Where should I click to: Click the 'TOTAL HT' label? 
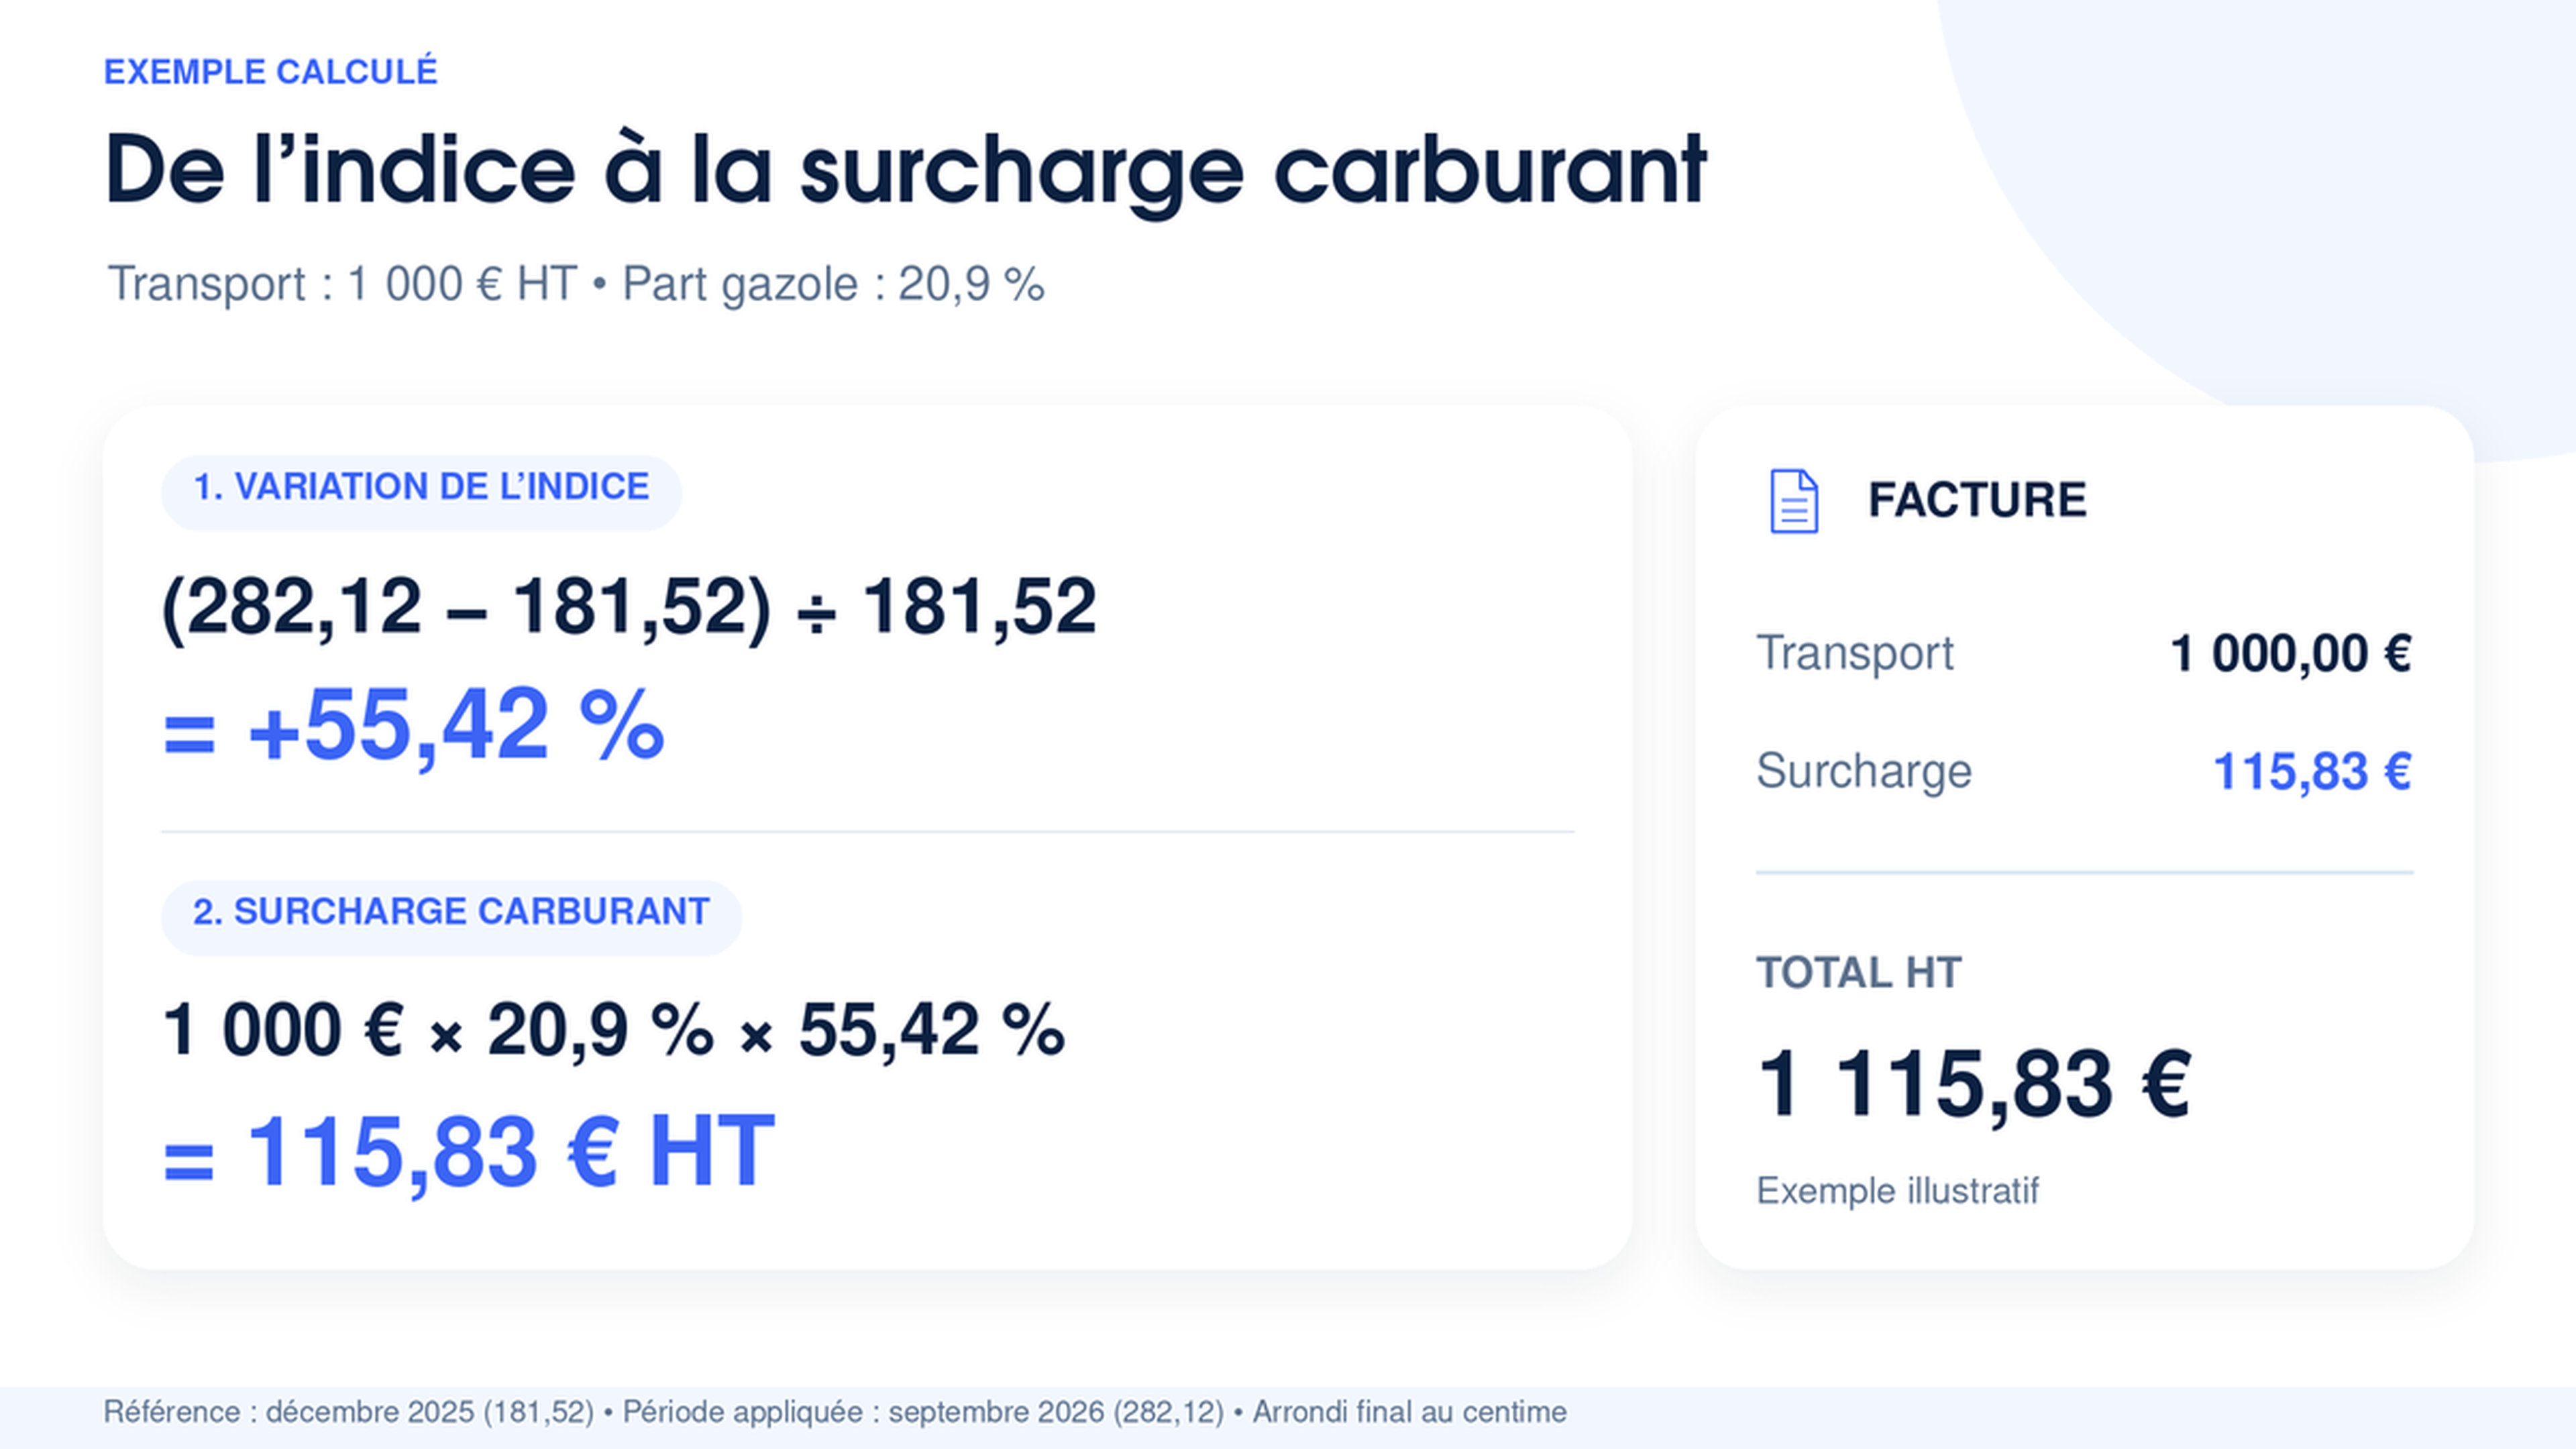pyautogui.click(x=1859, y=973)
